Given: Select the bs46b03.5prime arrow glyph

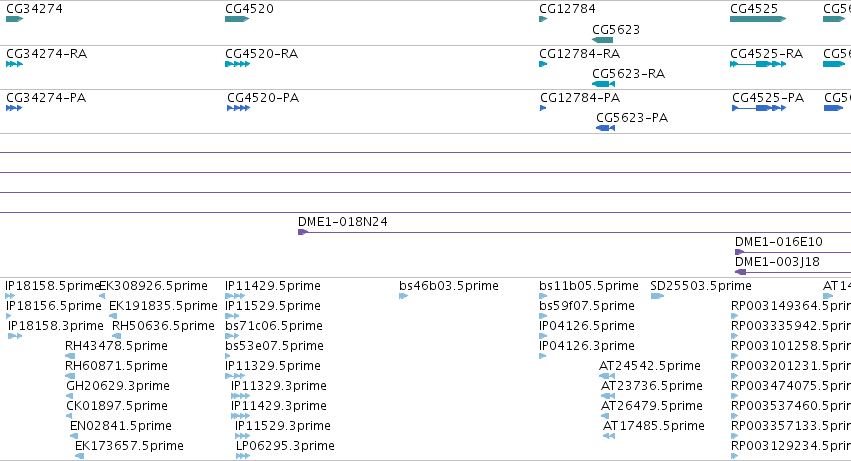Looking at the screenshot, I should point(403,296).
